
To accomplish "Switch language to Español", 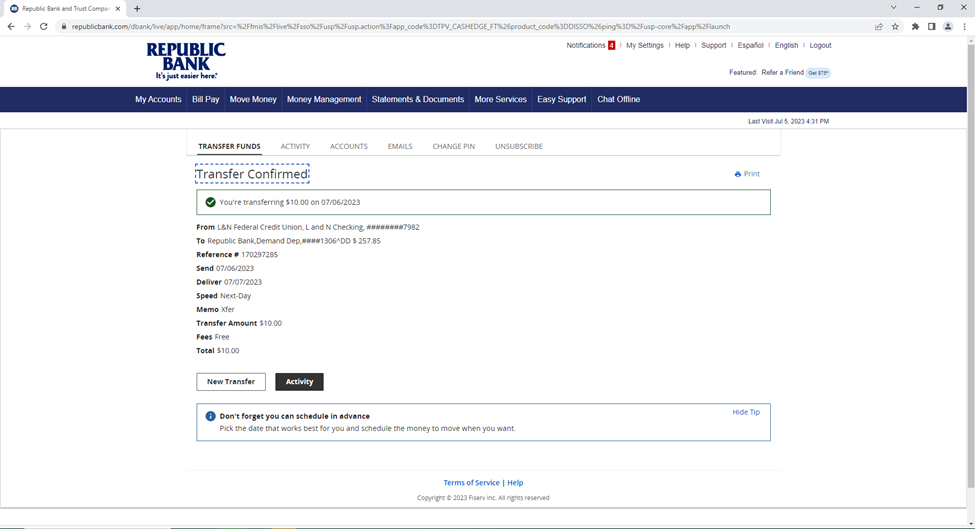I will [x=751, y=45].
